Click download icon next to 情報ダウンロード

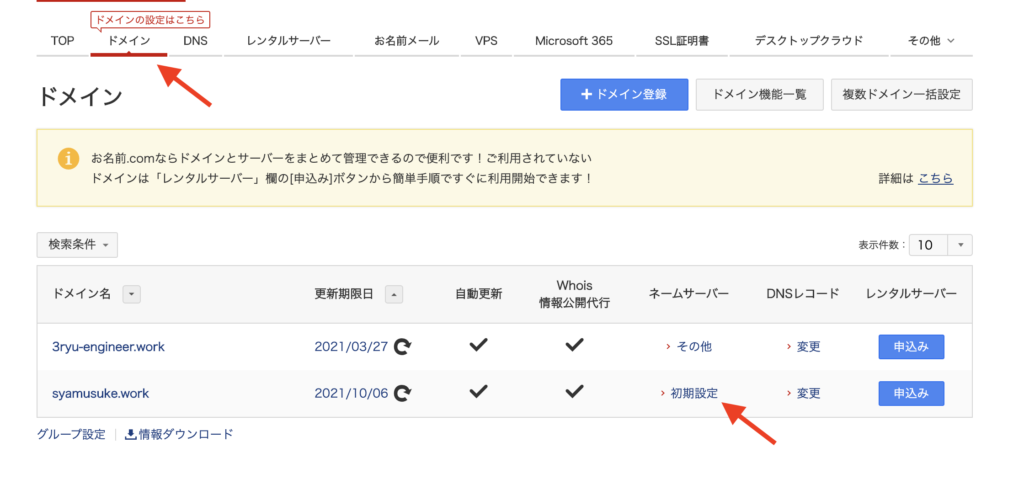131,434
